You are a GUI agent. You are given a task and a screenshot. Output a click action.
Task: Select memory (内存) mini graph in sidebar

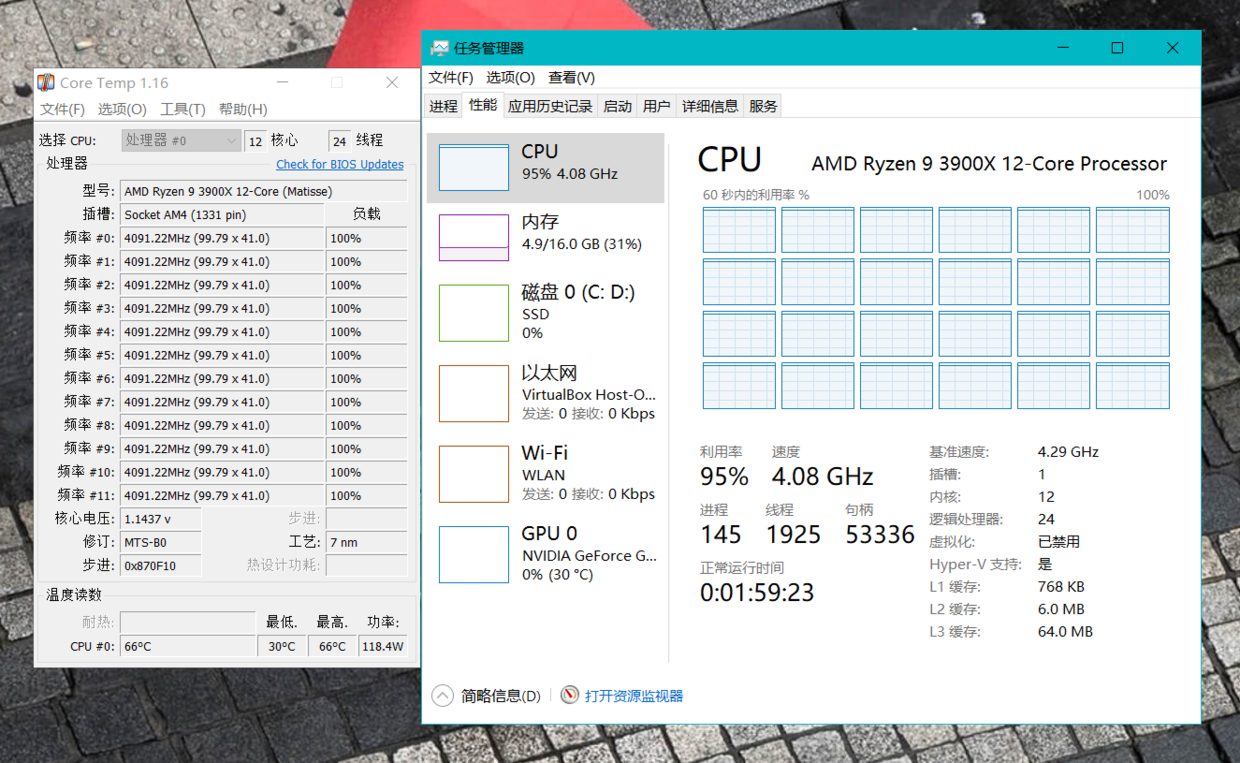pos(474,237)
